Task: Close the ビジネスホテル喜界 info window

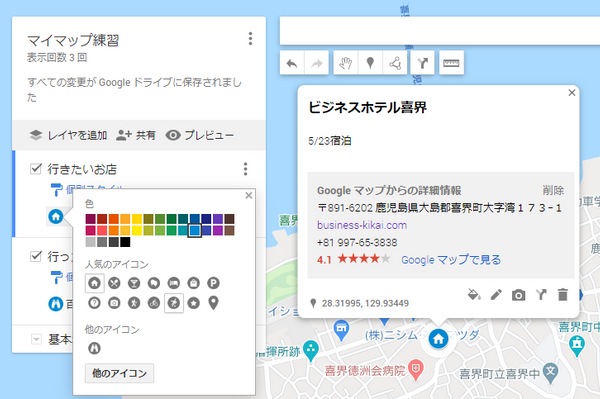Action: tap(572, 93)
